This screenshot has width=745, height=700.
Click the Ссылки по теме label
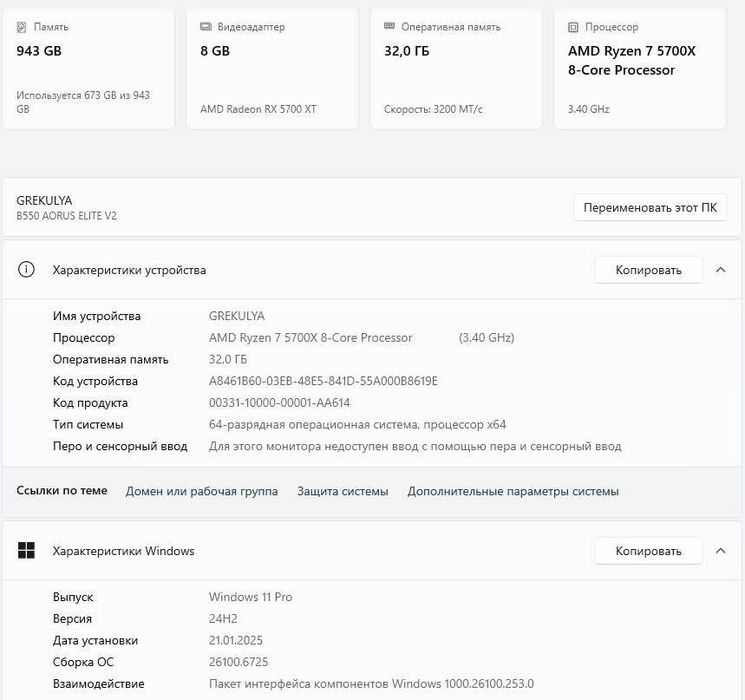(x=62, y=490)
